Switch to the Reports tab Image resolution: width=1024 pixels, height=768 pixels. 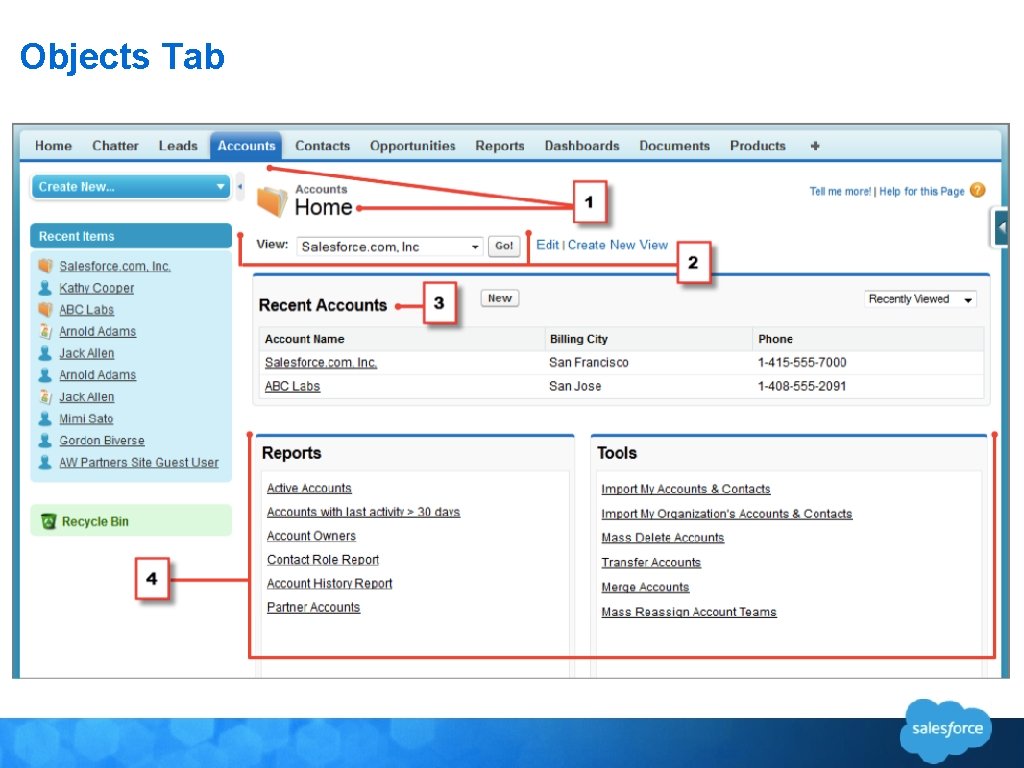pos(500,146)
